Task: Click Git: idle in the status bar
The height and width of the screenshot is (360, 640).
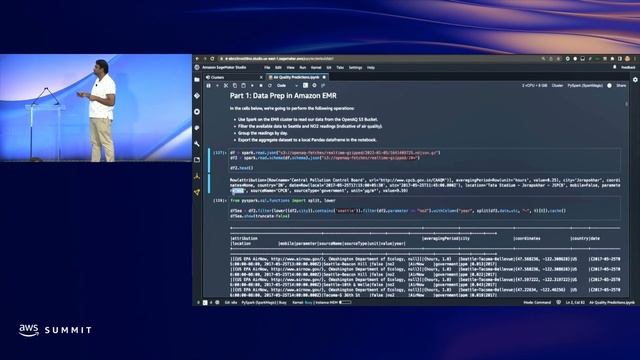Action: tap(231, 302)
